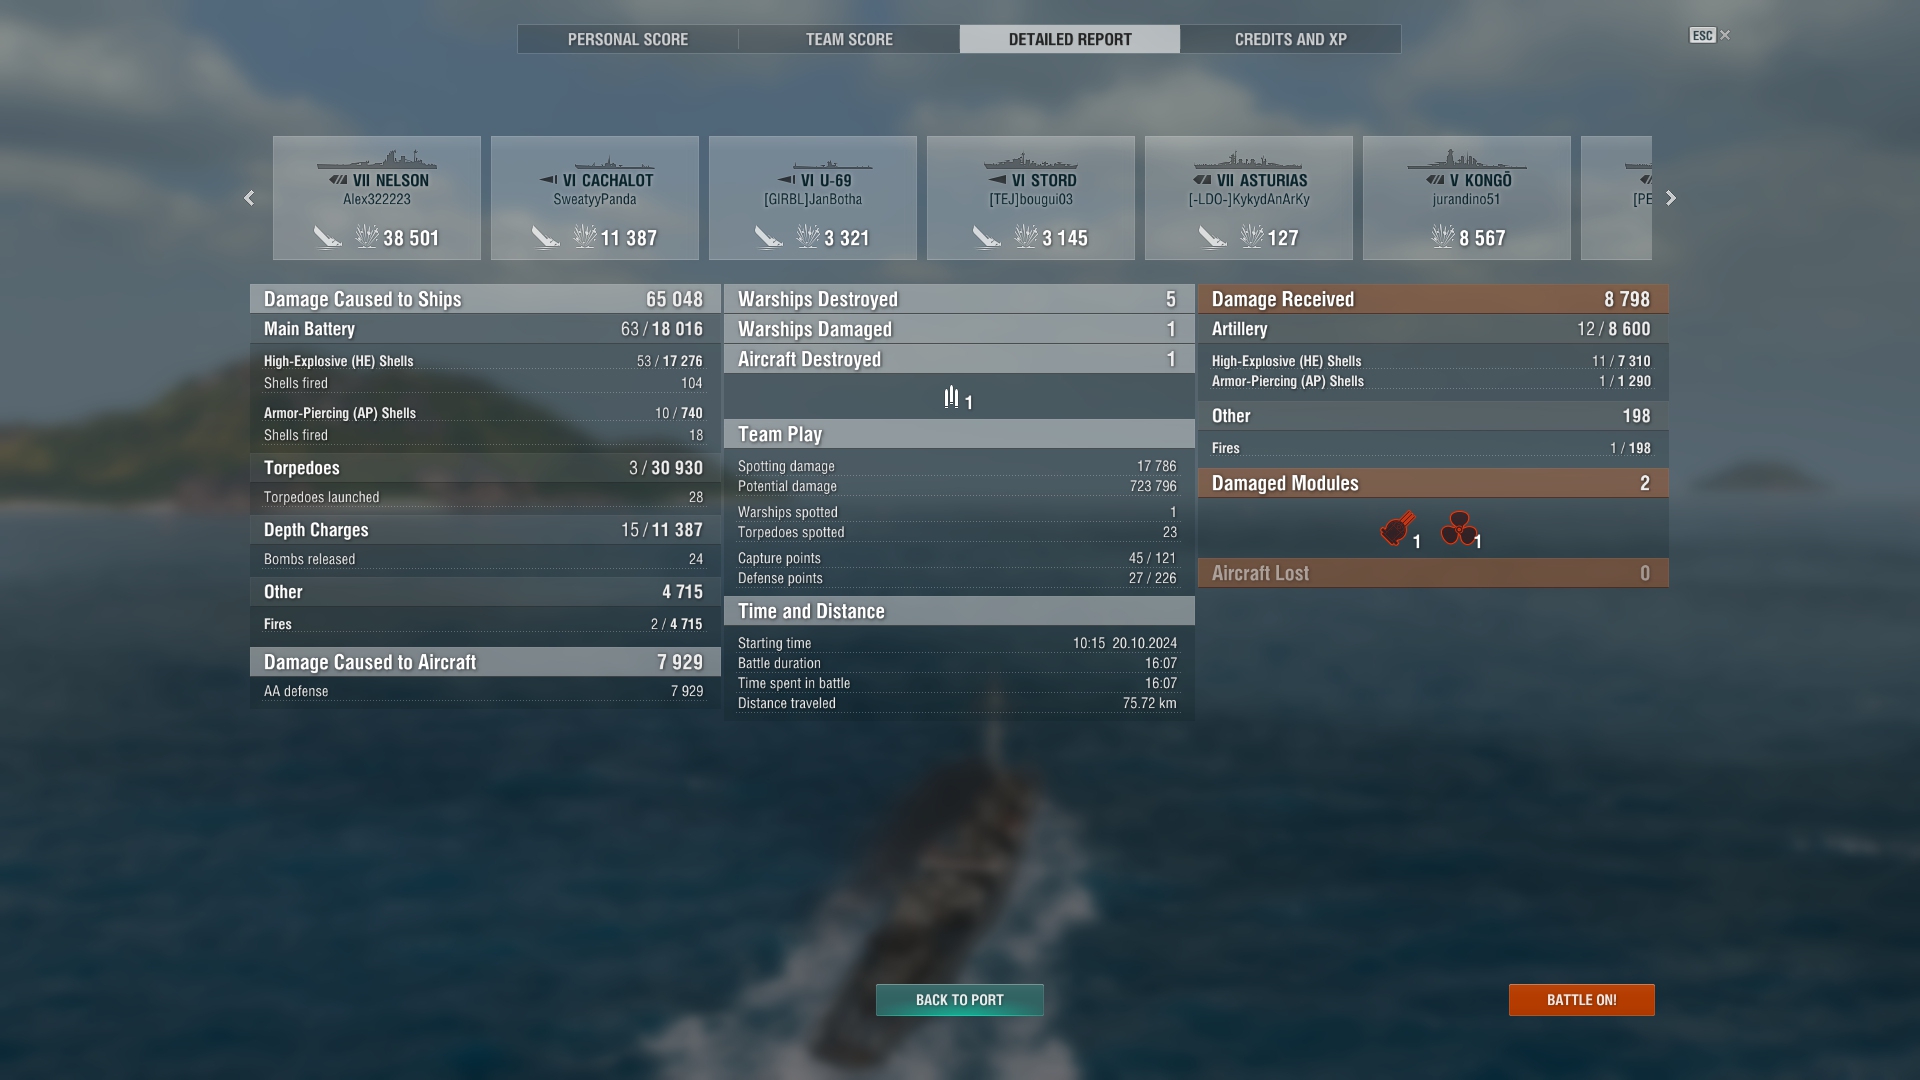Show next enemy ships with right arrow
Viewport: 1920px width, 1080px height.
point(1670,198)
